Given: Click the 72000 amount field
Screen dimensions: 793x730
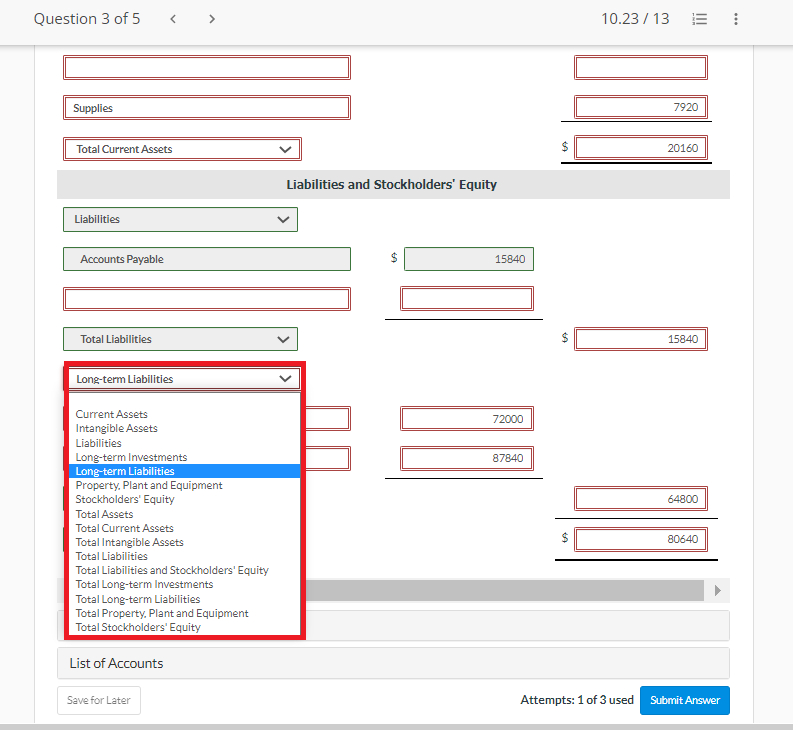Looking at the screenshot, I should (x=467, y=419).
